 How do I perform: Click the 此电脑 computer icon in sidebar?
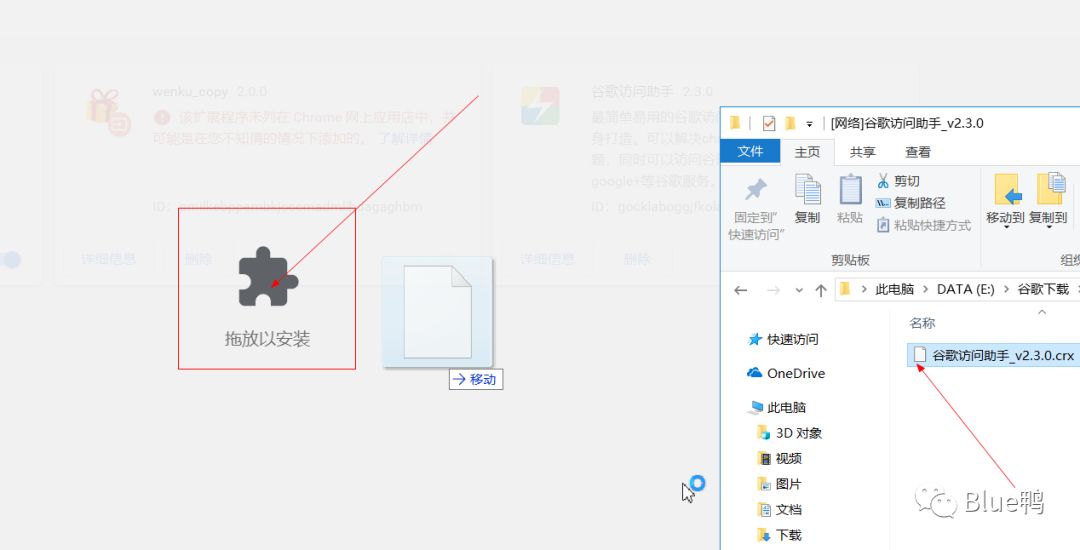pos(757,407)
